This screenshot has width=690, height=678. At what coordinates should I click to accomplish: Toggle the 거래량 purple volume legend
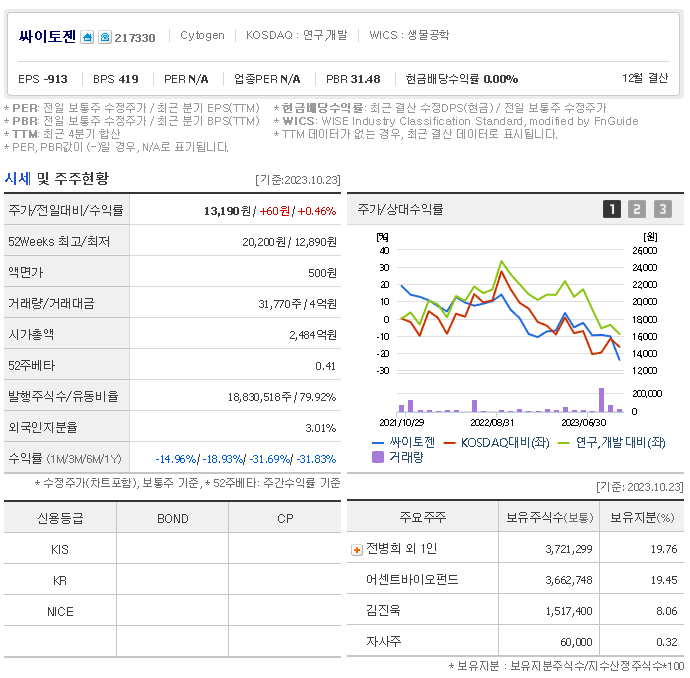point(397,457)
